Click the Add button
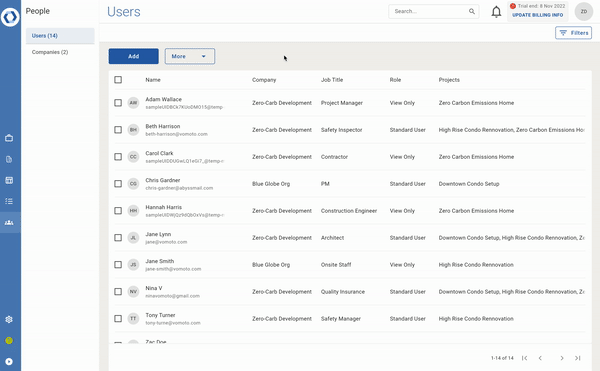Screen dimensions: 600x371 point(134,56)
